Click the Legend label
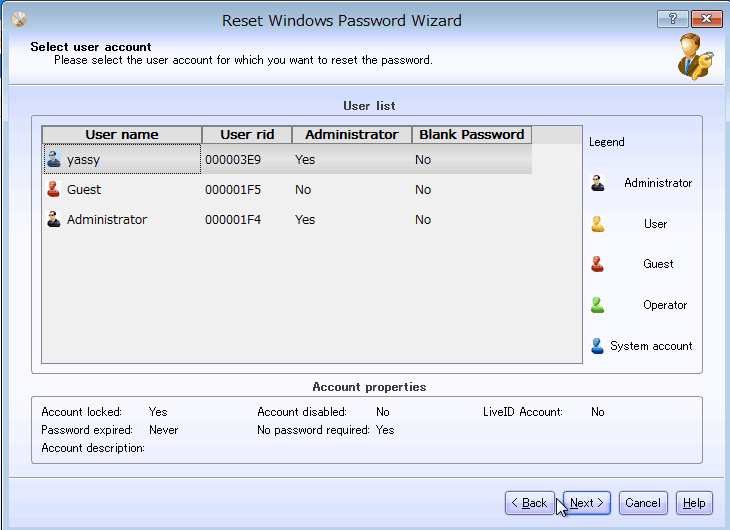730x530 pixels. click(x=607, y=142)
